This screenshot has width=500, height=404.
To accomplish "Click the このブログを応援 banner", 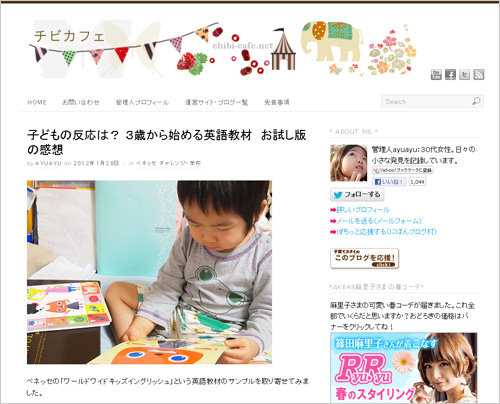I will (364, 258).
